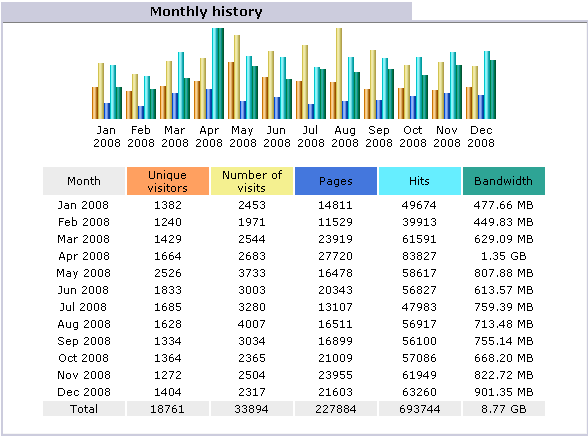Click the 1.35 GB bandwidth value
This screenshot has height=437, width=588.
coord(504,256)
